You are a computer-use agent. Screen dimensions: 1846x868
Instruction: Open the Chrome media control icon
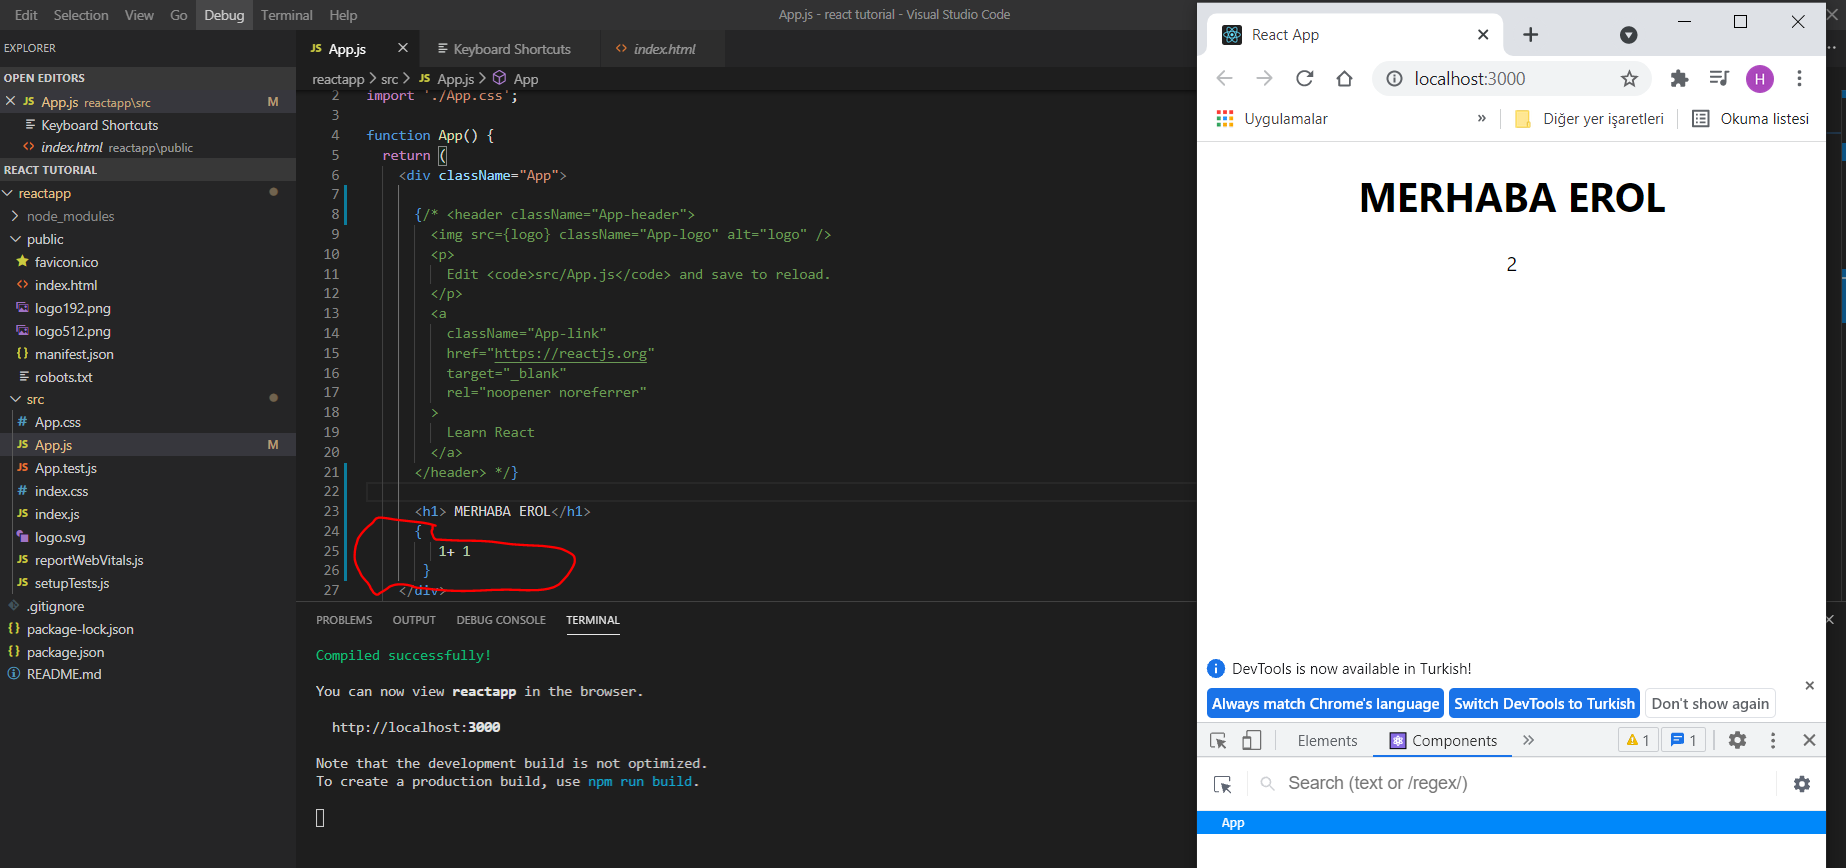[1719, 79]
